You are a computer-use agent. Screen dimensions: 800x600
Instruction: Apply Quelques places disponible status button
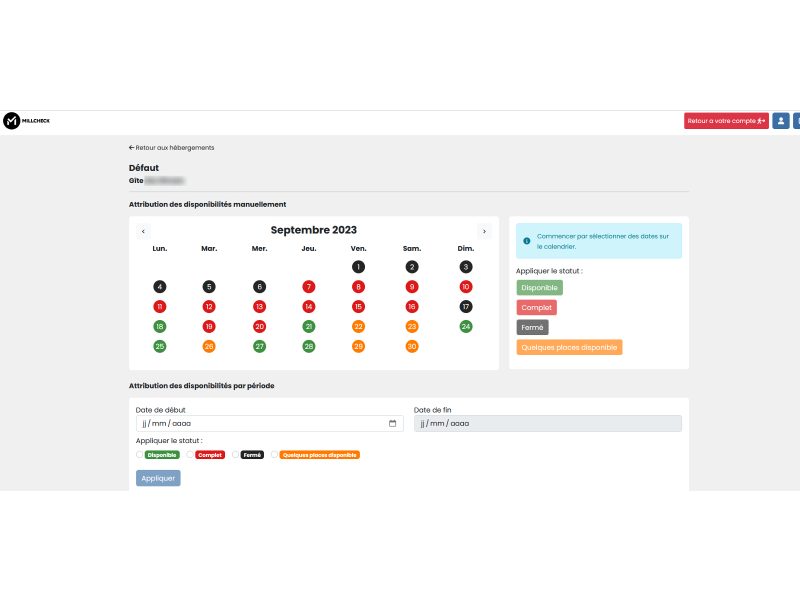pyautogui.click(x=569, y=347)
